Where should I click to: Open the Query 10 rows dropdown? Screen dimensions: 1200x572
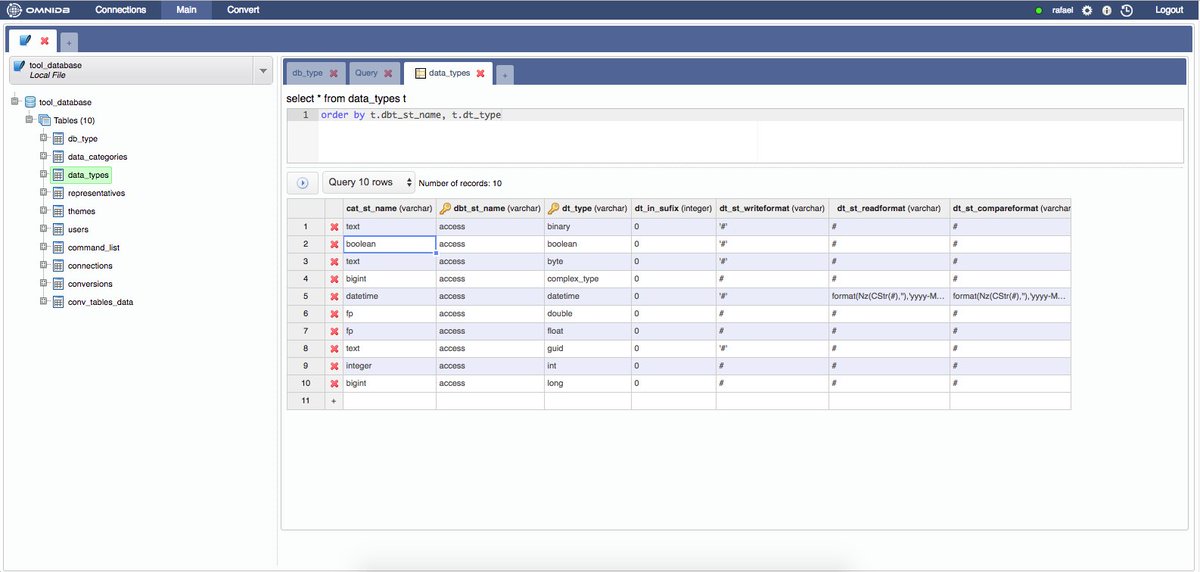coord(370,182)
